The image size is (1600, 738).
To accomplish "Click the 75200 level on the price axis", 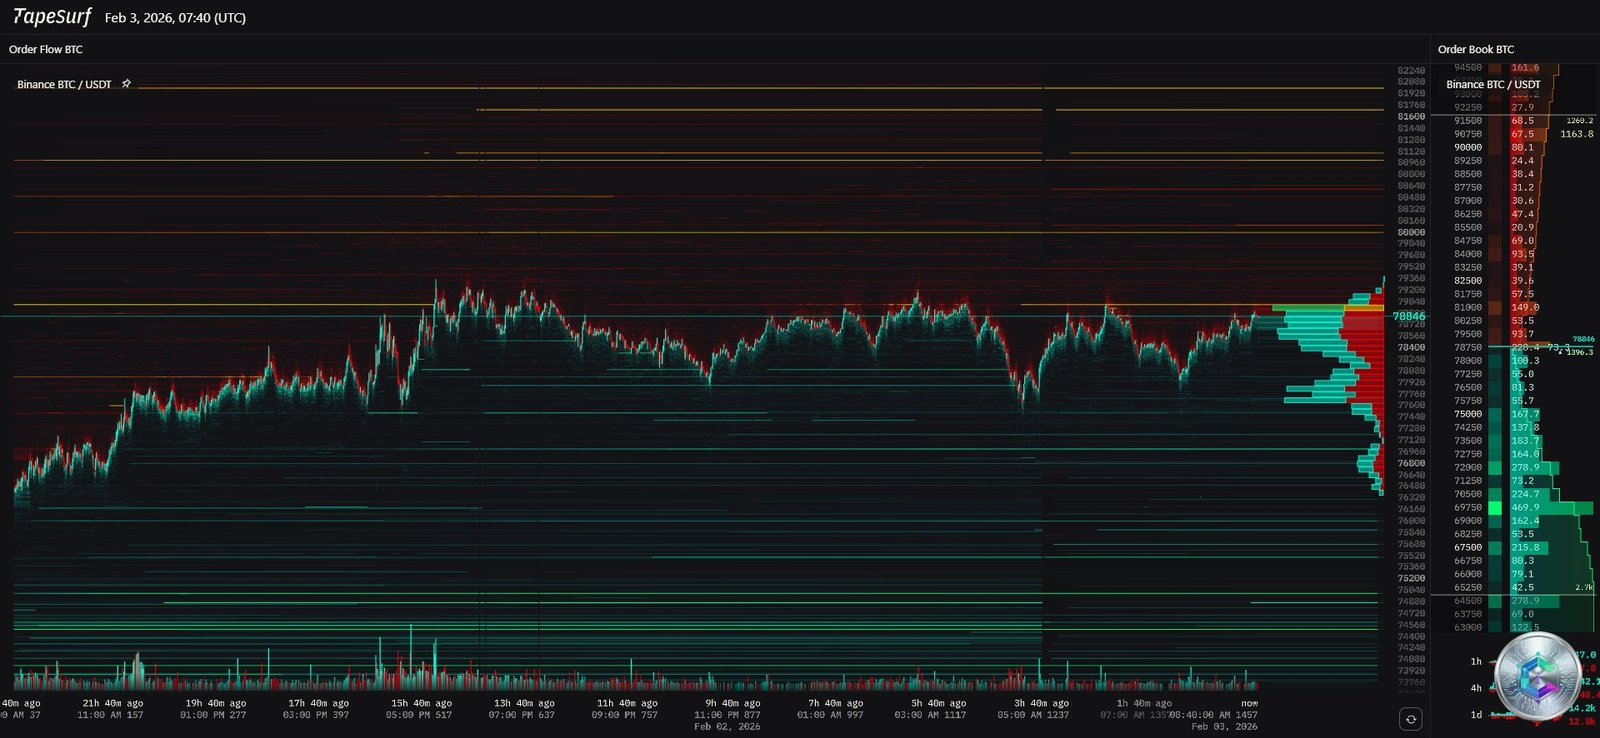I will pyautogui.click(x=1411, y=578).
